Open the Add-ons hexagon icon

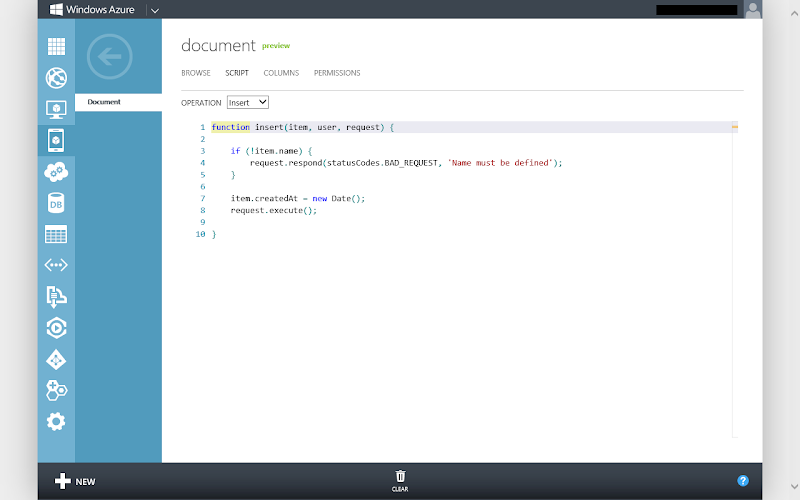pyautogui.click(x=56, y=390)
